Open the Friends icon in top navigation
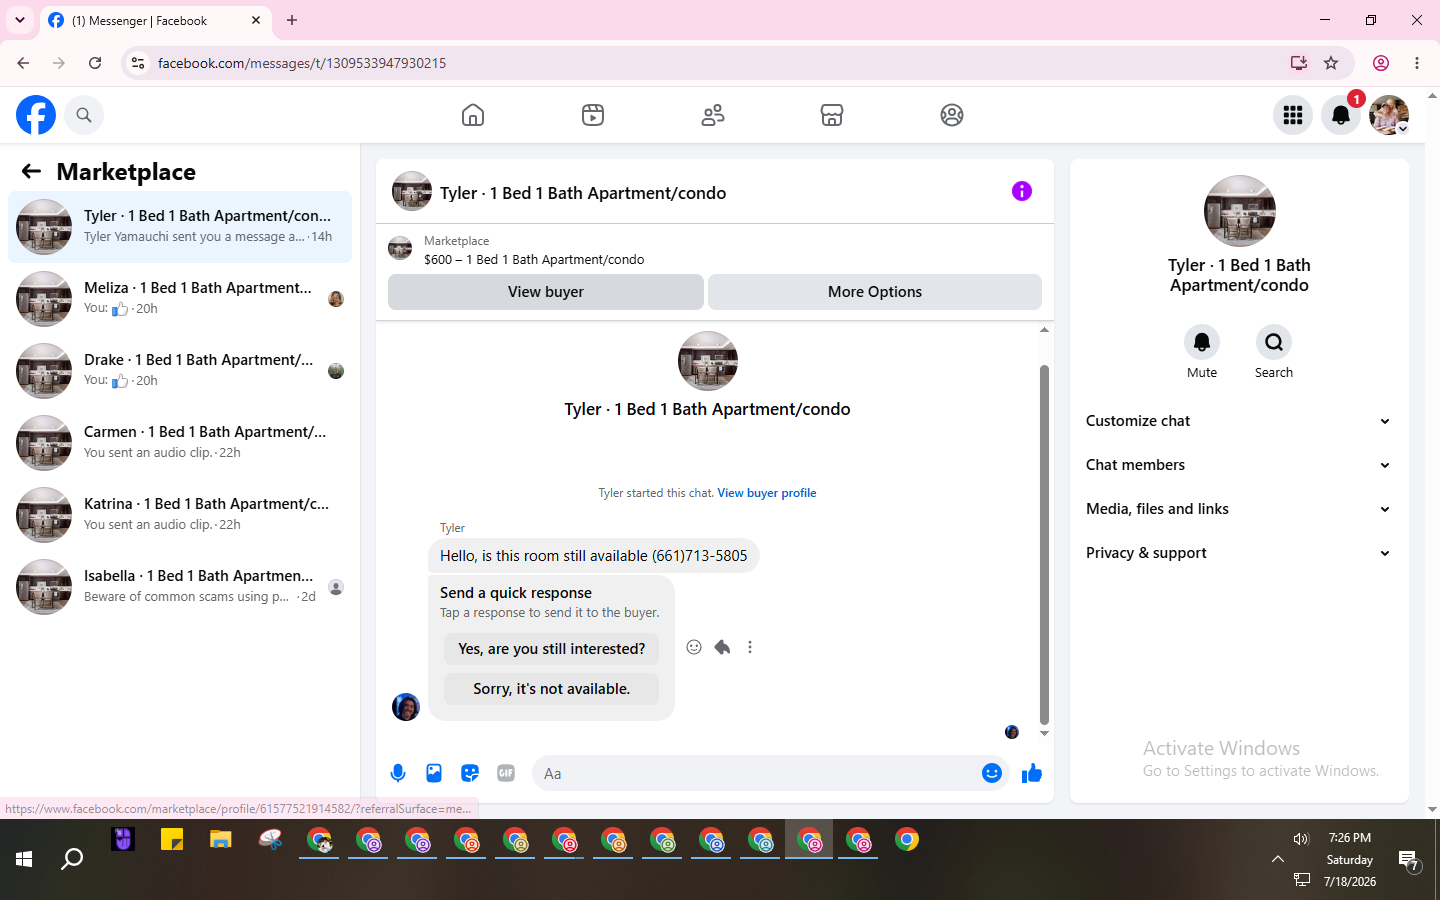The width and height of the screenshot is (1440, 900). point(713,115)
